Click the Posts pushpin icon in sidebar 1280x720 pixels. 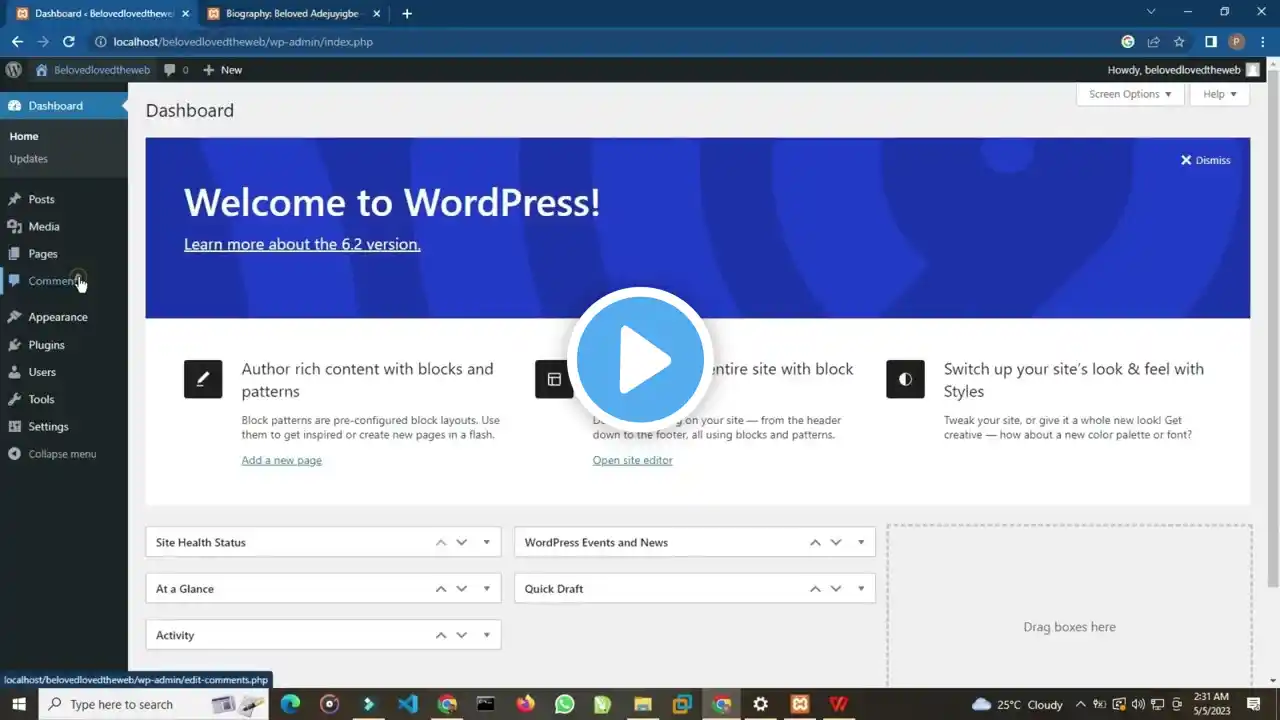(14, 199)
